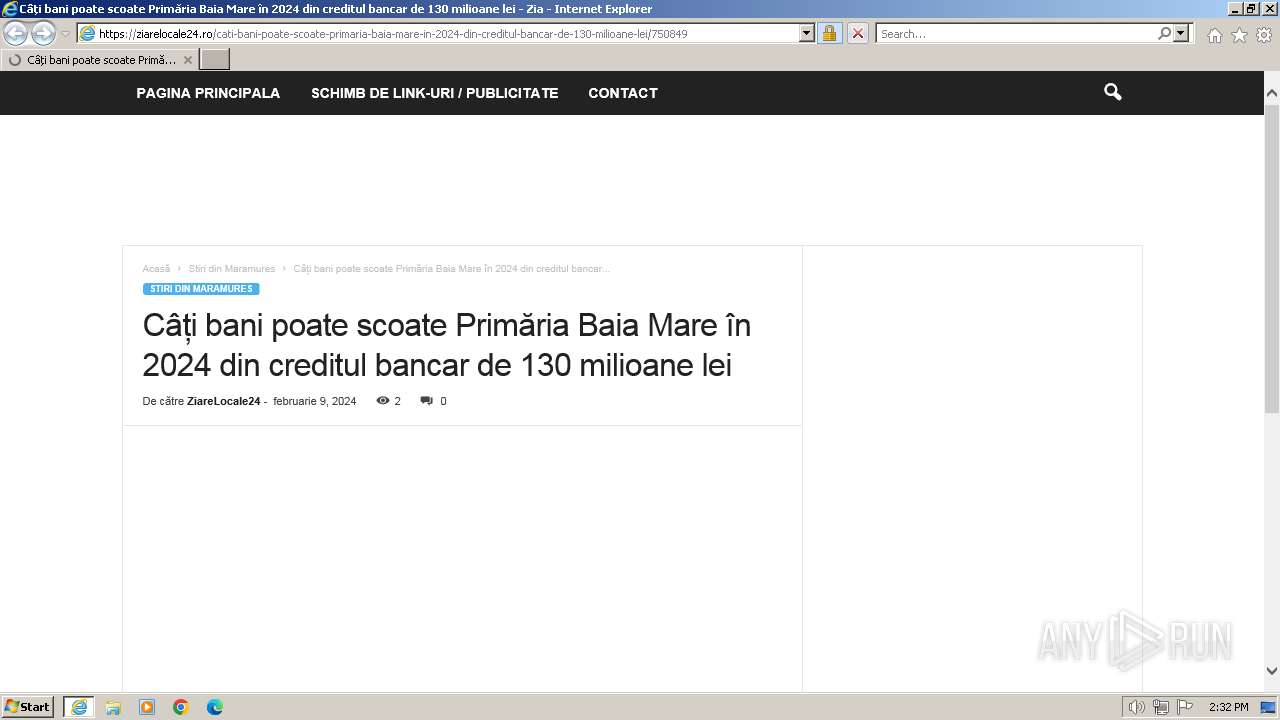Screen dimensions: 1280x720
Task: Follow the Acasă breadcrumb link
Action: click(x=156, y=269)
